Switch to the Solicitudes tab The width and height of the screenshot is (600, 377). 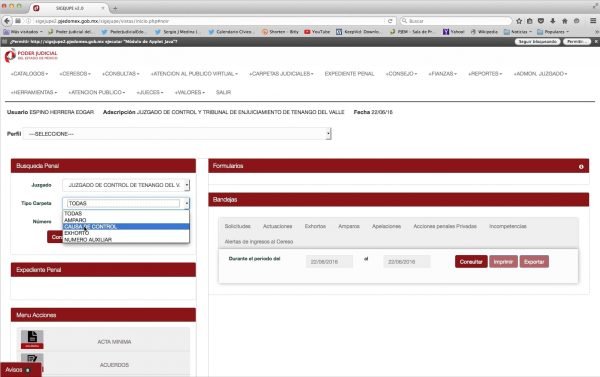pyautogui.click(x=238, y=226)
